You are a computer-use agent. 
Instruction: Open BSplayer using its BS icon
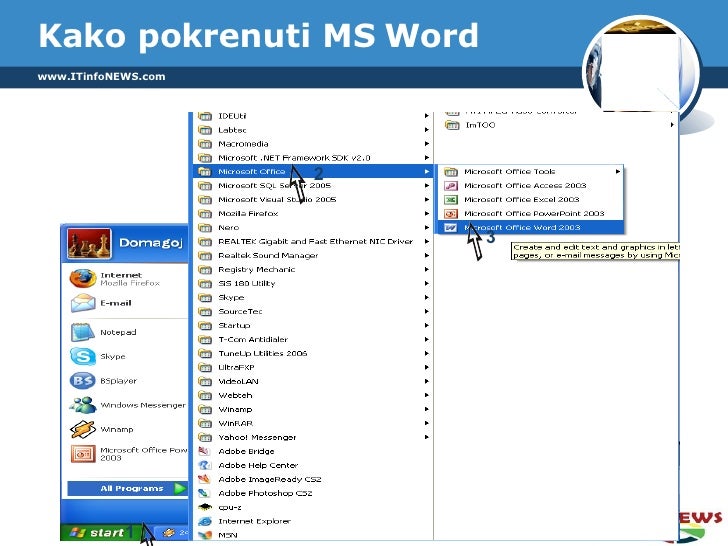pyautogui.click(x=83, y=381)
